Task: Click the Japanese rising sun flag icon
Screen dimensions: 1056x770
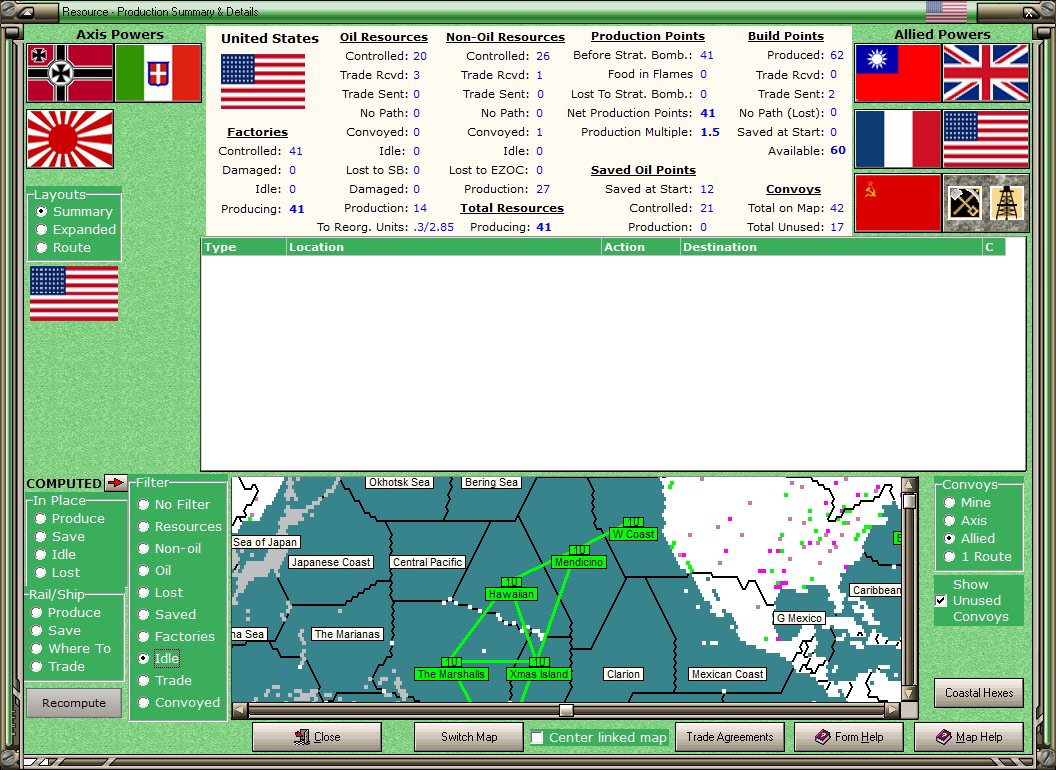Action: pyautogui.click(x=69, y=139)
